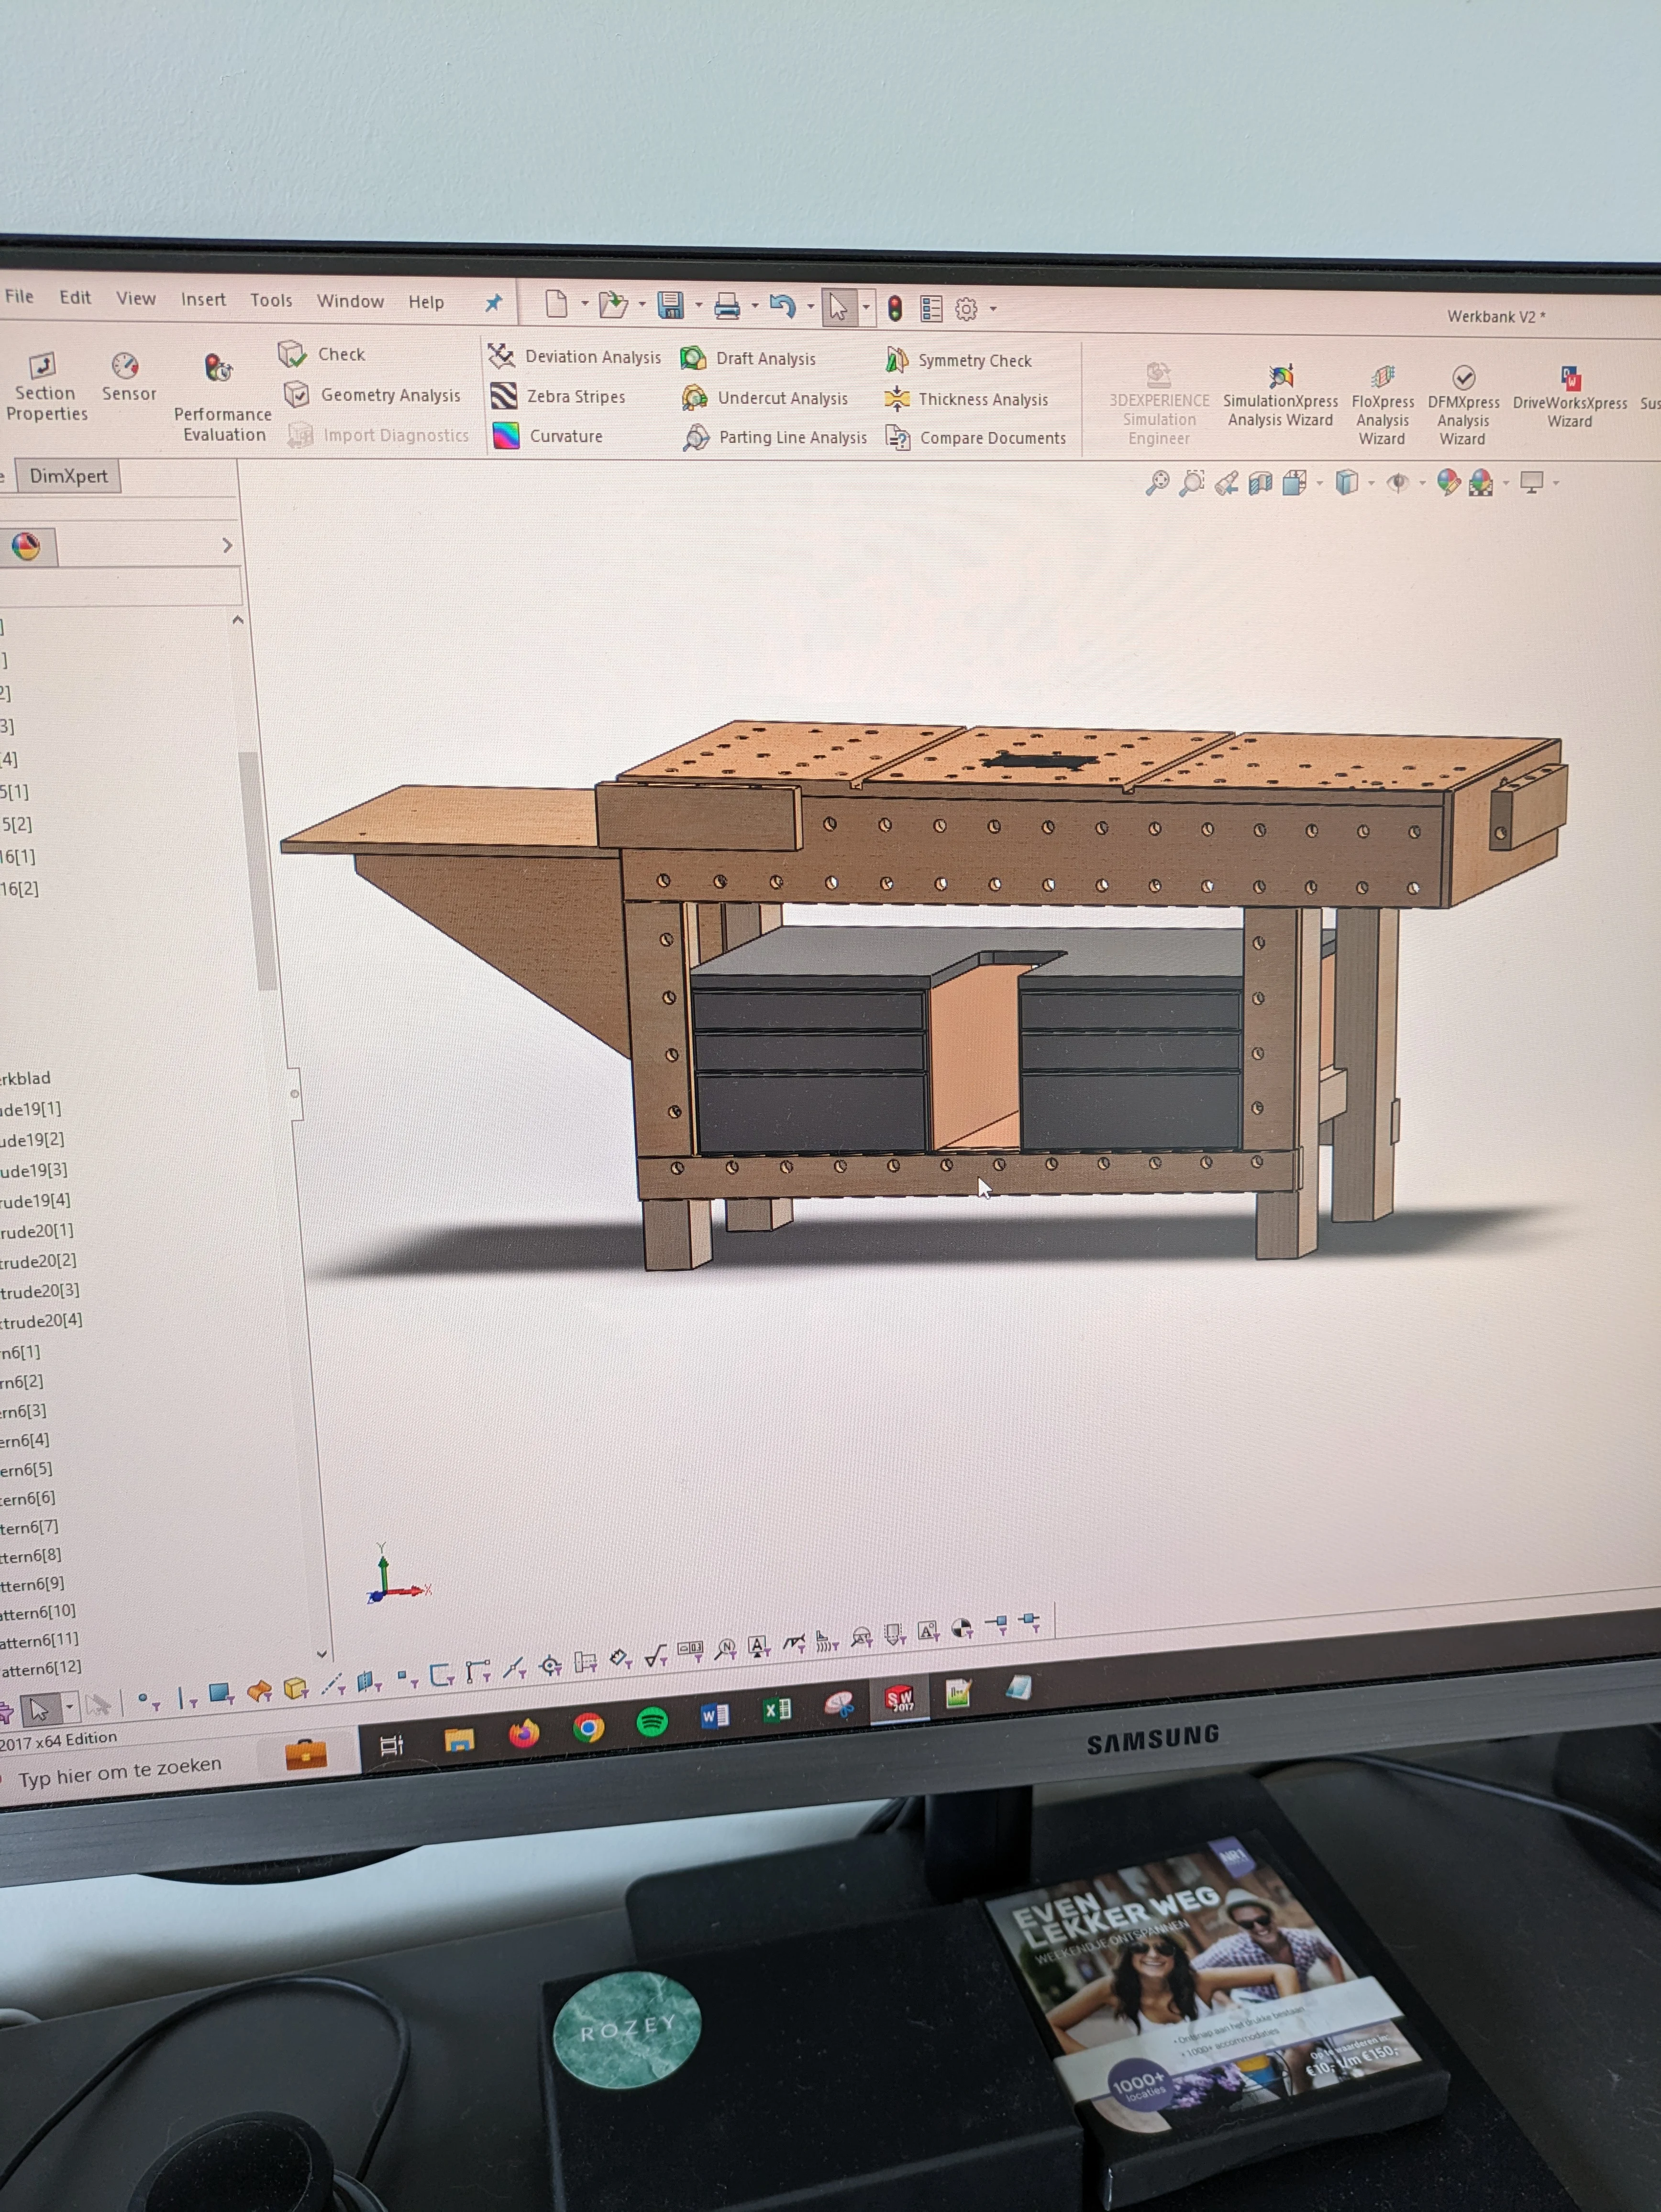1661x2212 pixels.
Task: Click the appearances color wheel tab
Action: (26, 546)
